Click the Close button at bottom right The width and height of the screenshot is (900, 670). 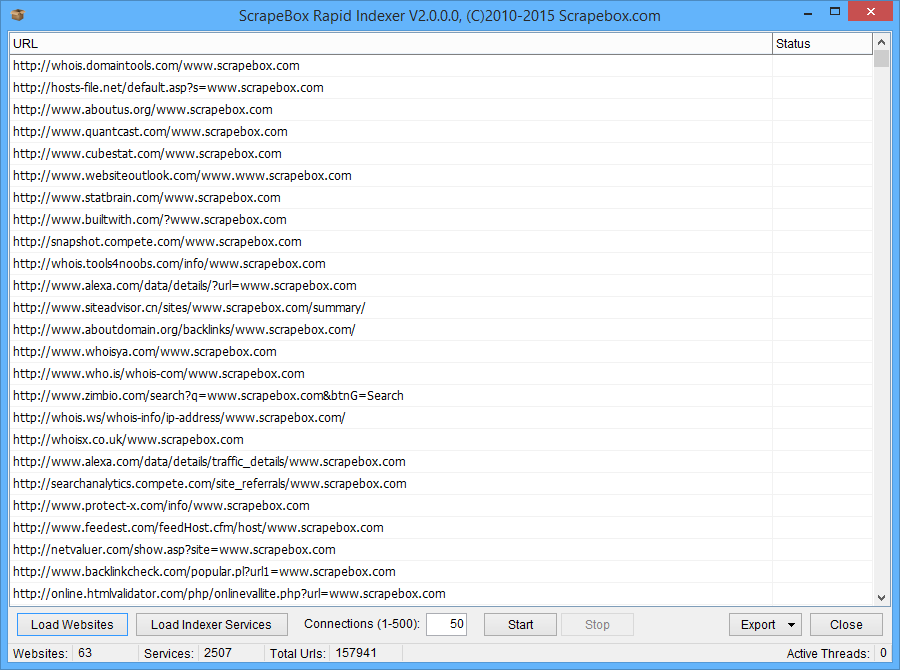coord(845,625)
